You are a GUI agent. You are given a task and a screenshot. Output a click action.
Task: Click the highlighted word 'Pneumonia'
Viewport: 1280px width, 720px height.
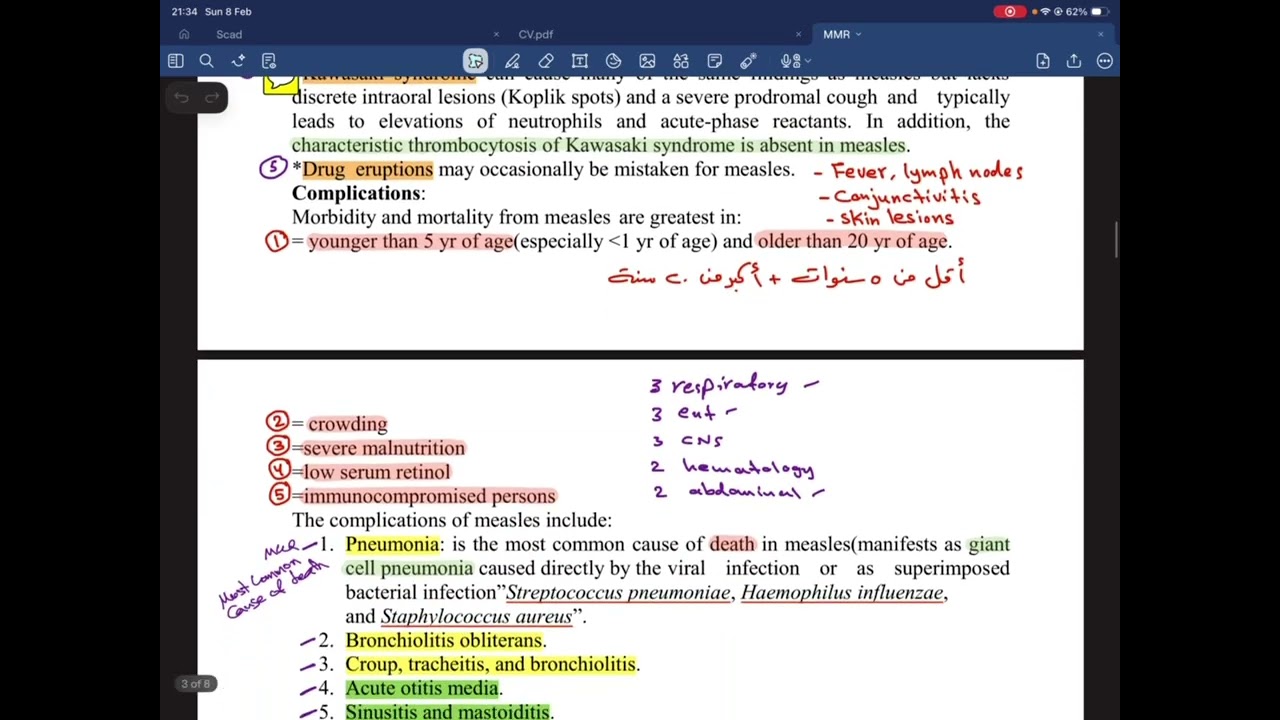point(392,544)
